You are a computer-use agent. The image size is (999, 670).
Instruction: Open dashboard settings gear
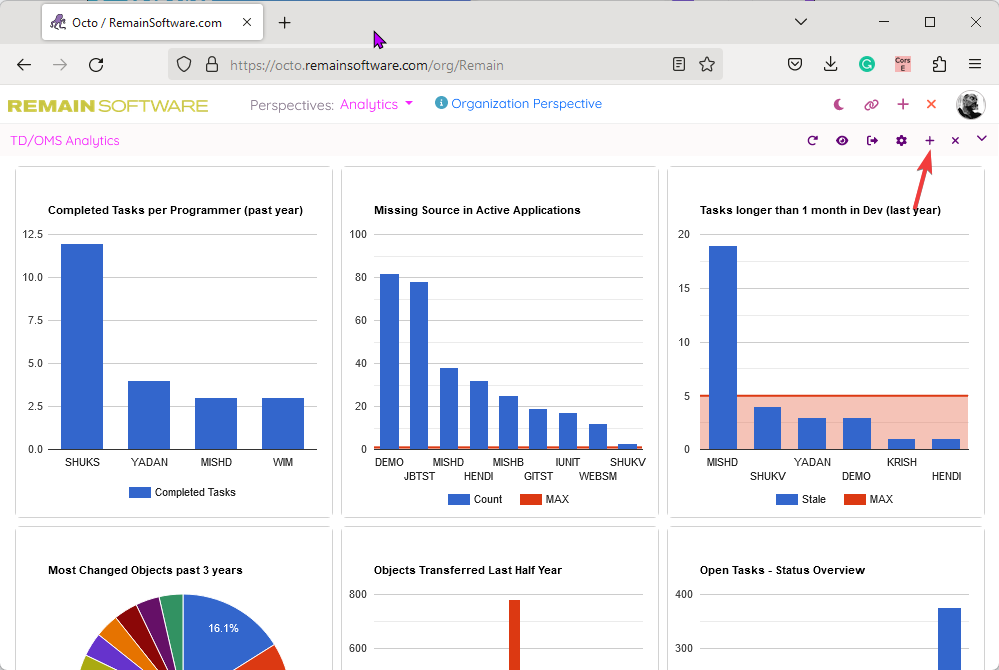(901, 141)
